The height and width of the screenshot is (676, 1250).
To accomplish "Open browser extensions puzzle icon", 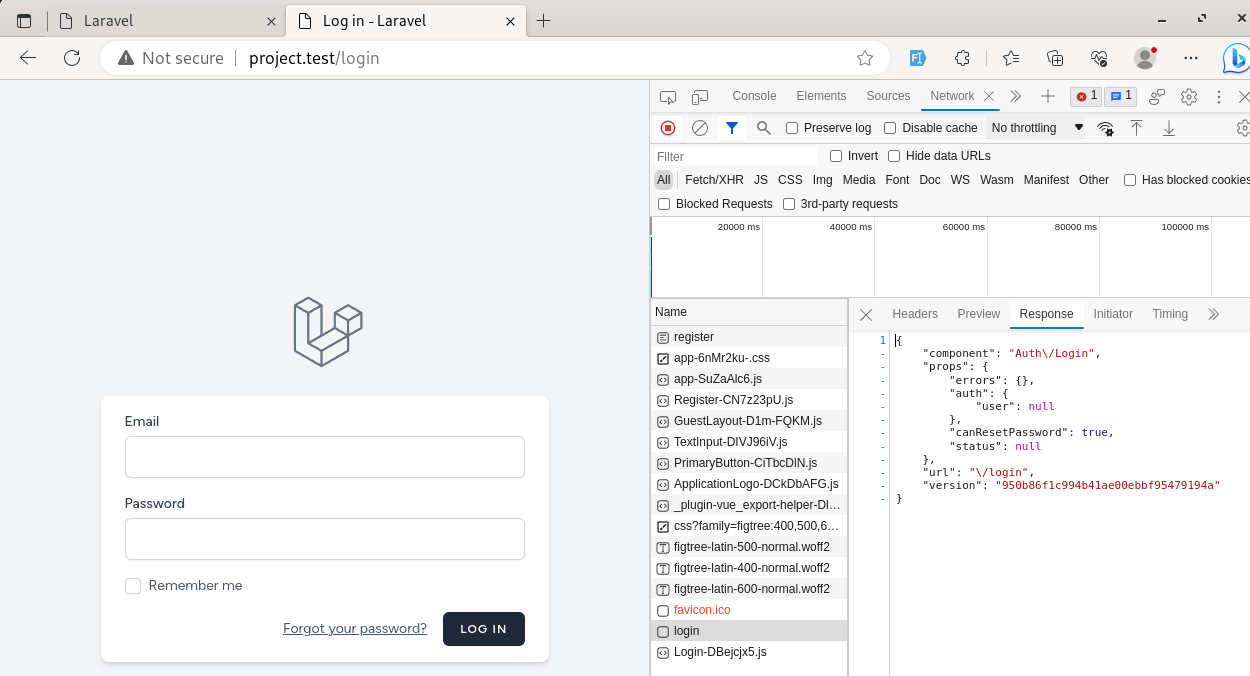I will [x=963, y=58].
